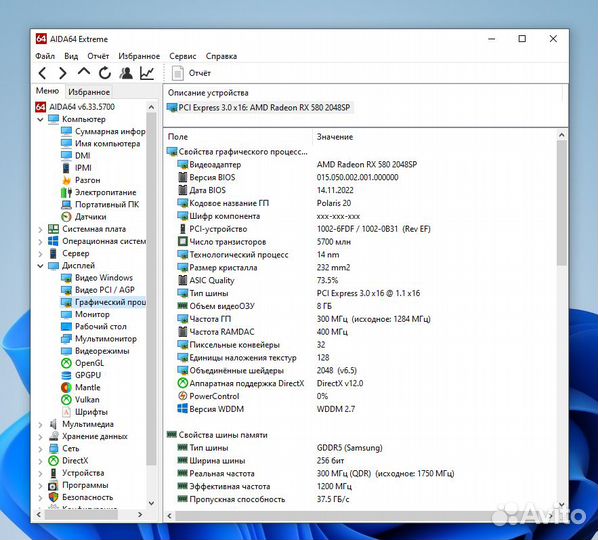Open the Электропитание power item
Viewport: 598px width, 540px height.
pyautogui.click(x=98, y=192)
